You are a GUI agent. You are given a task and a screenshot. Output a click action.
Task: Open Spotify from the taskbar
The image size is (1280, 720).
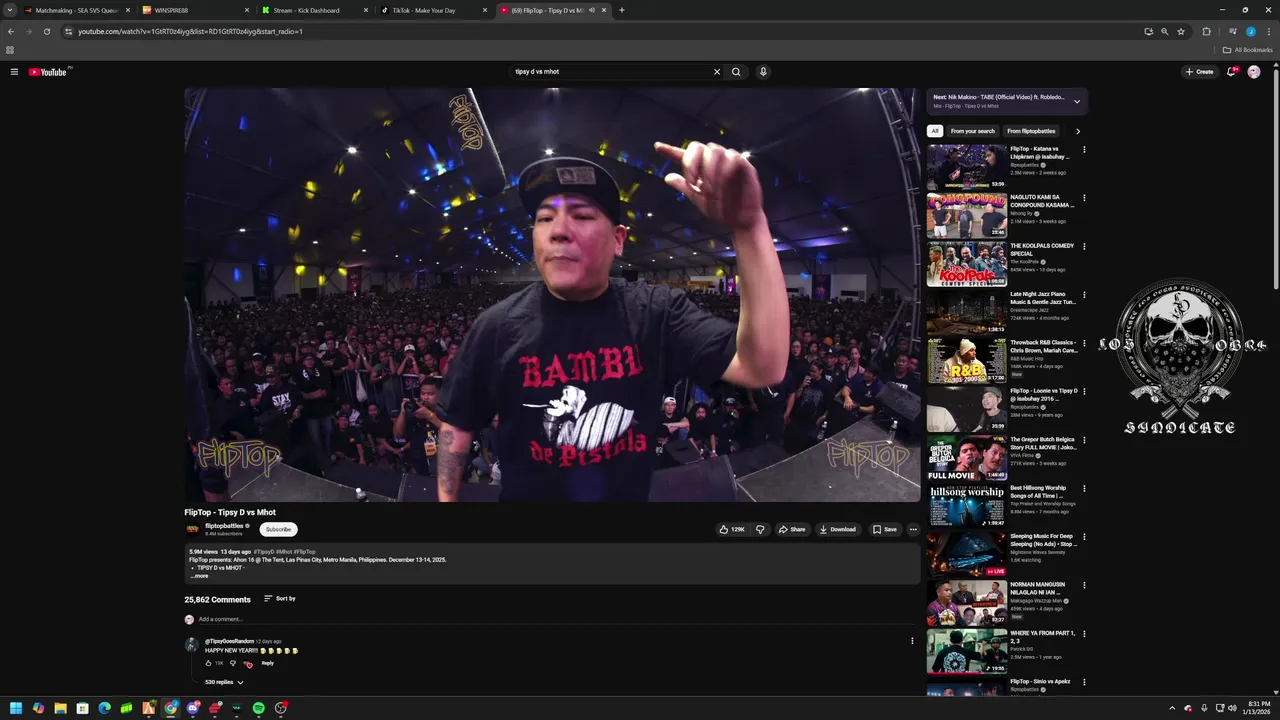coord(259,708)
